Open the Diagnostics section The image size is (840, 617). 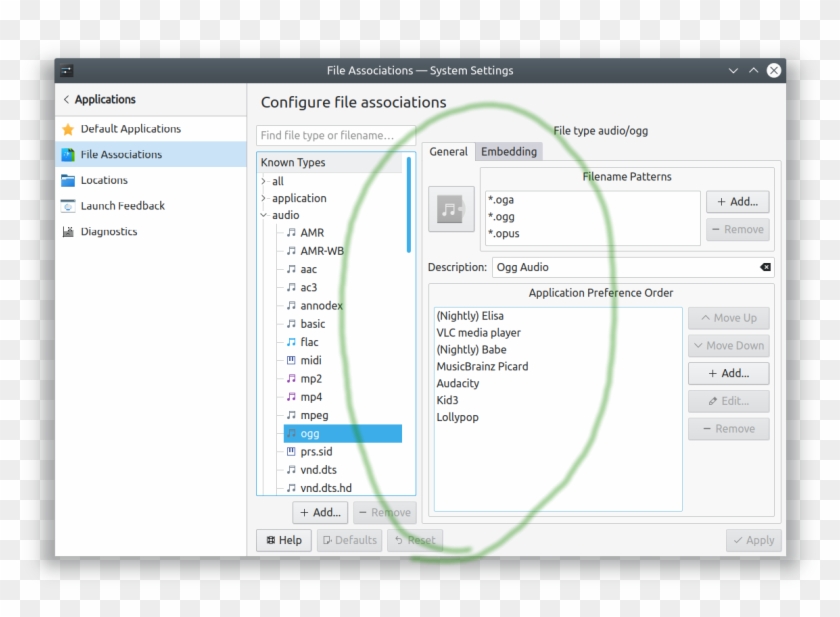[68, 231]
